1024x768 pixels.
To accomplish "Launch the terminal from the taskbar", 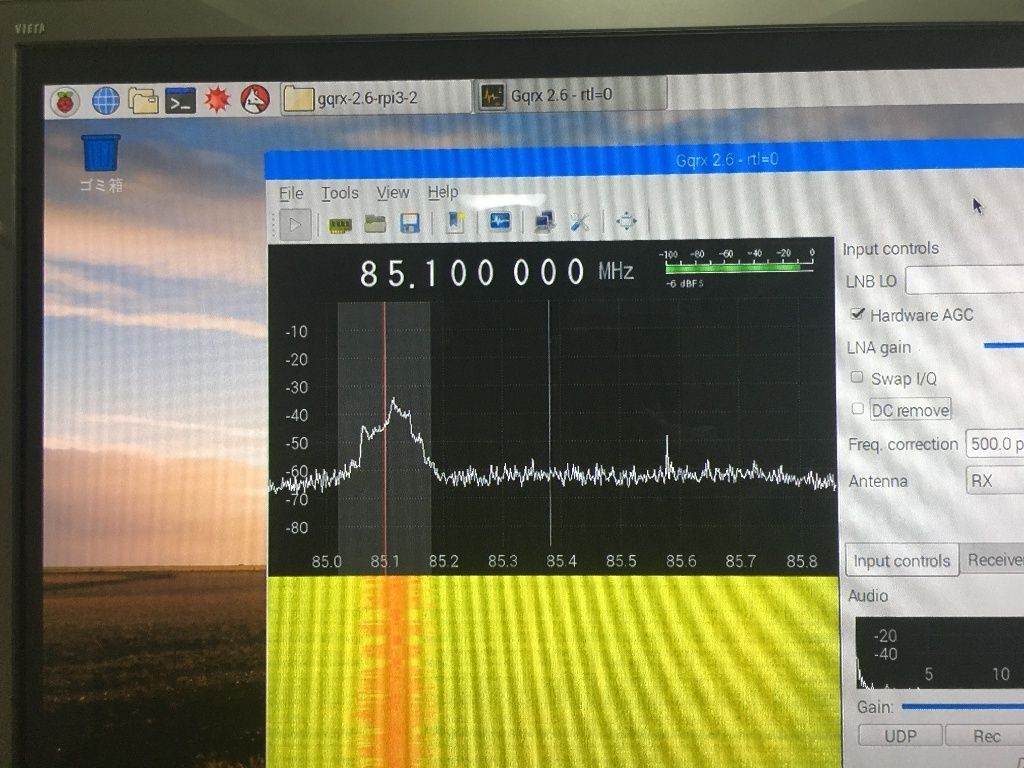I will (x=180, y=101).
